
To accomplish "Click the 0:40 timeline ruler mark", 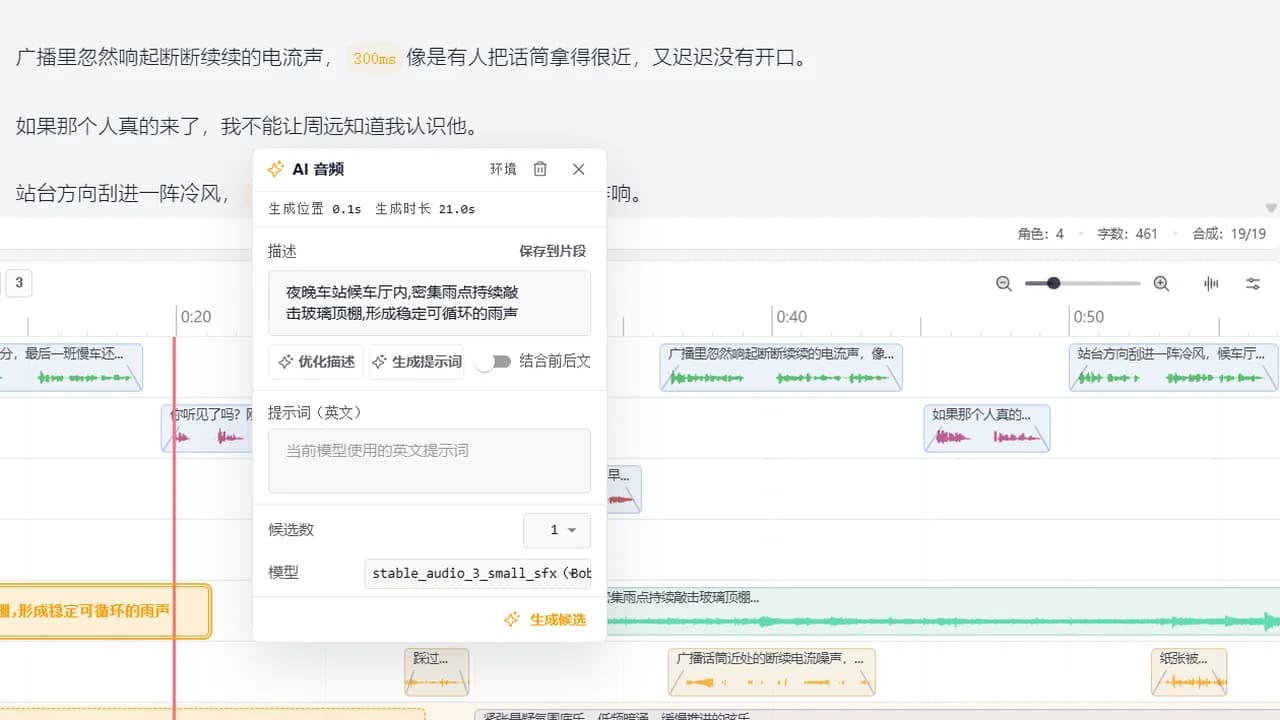I will [791, 317].
